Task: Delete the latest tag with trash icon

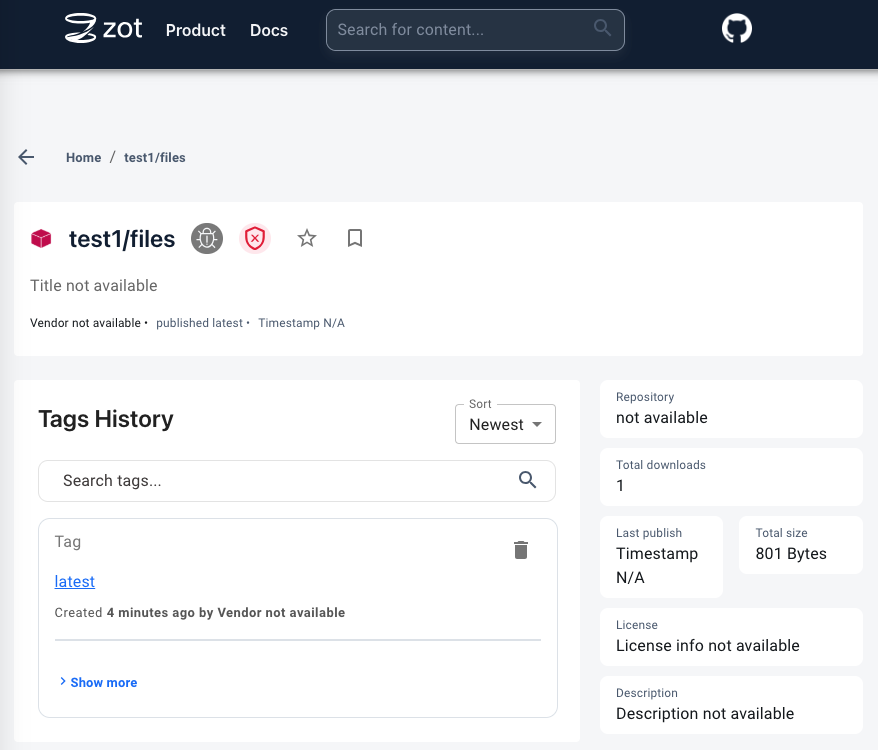Action: pos(521,550)
